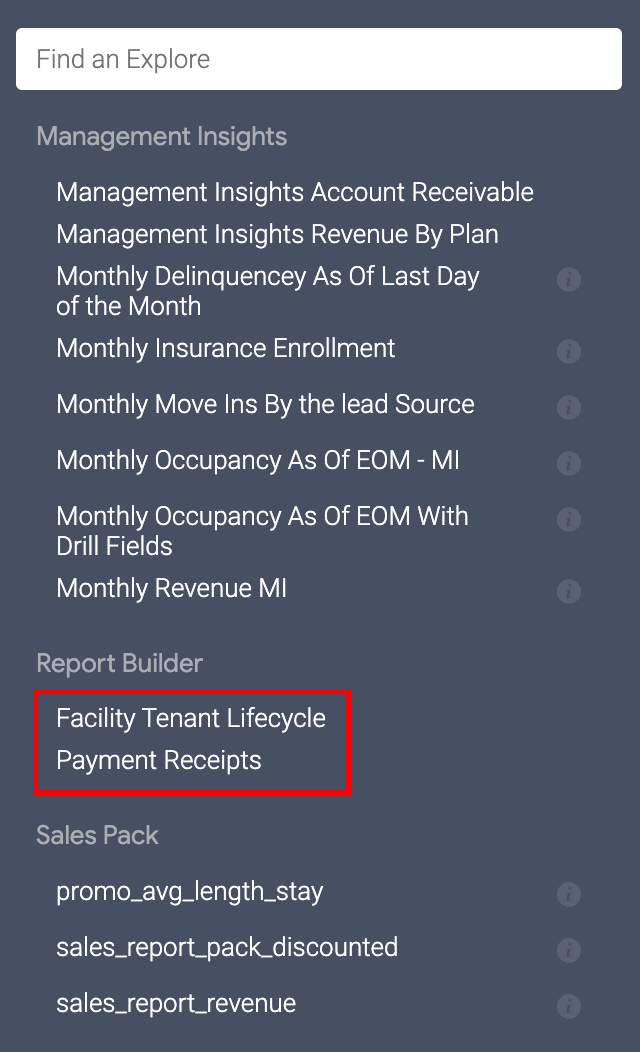Click info icon beside Monthly Delinquencey explore
This screenshot has height=1052, width=640.
568,279
